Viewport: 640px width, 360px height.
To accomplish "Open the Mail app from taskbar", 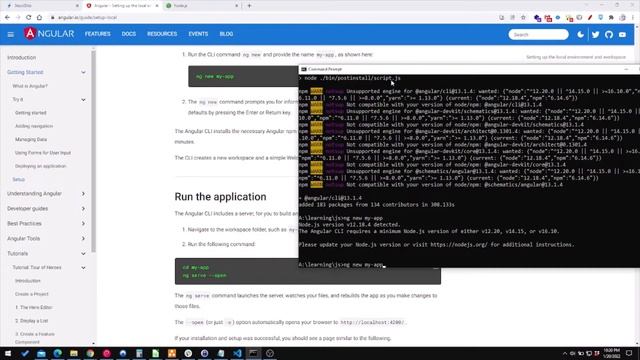I will click(x=41, y=353).
